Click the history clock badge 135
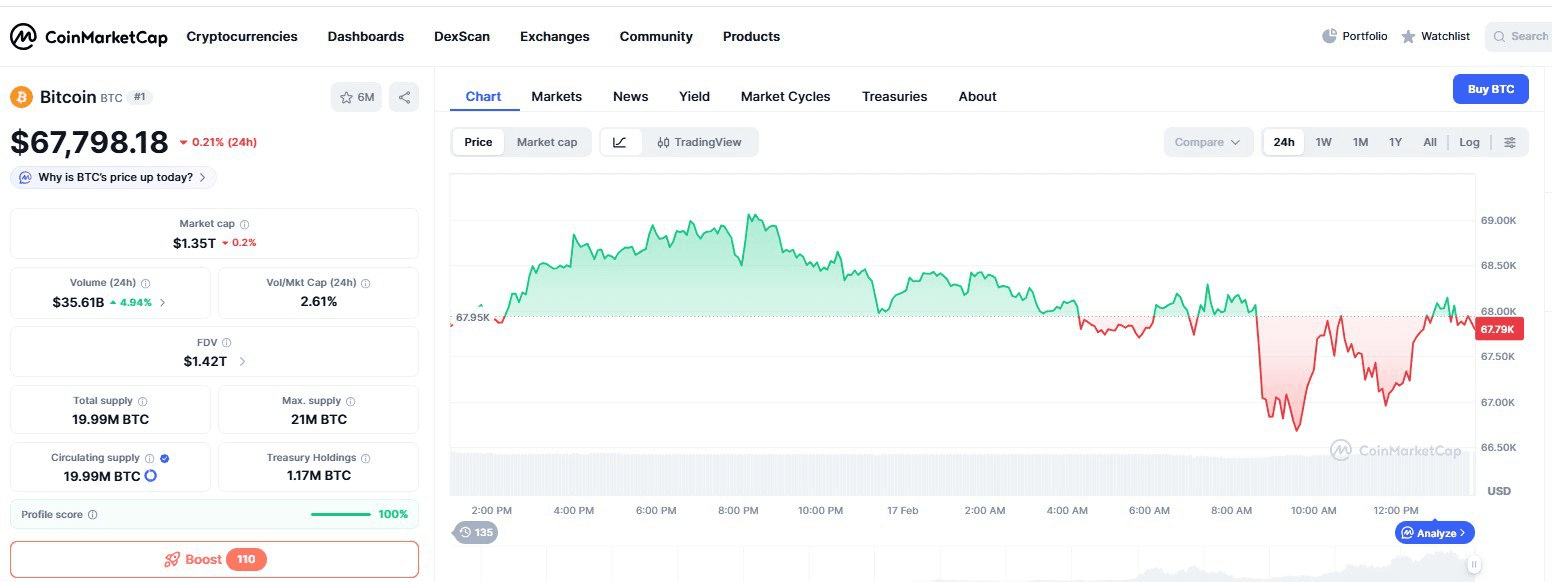 tap(475, 532)
